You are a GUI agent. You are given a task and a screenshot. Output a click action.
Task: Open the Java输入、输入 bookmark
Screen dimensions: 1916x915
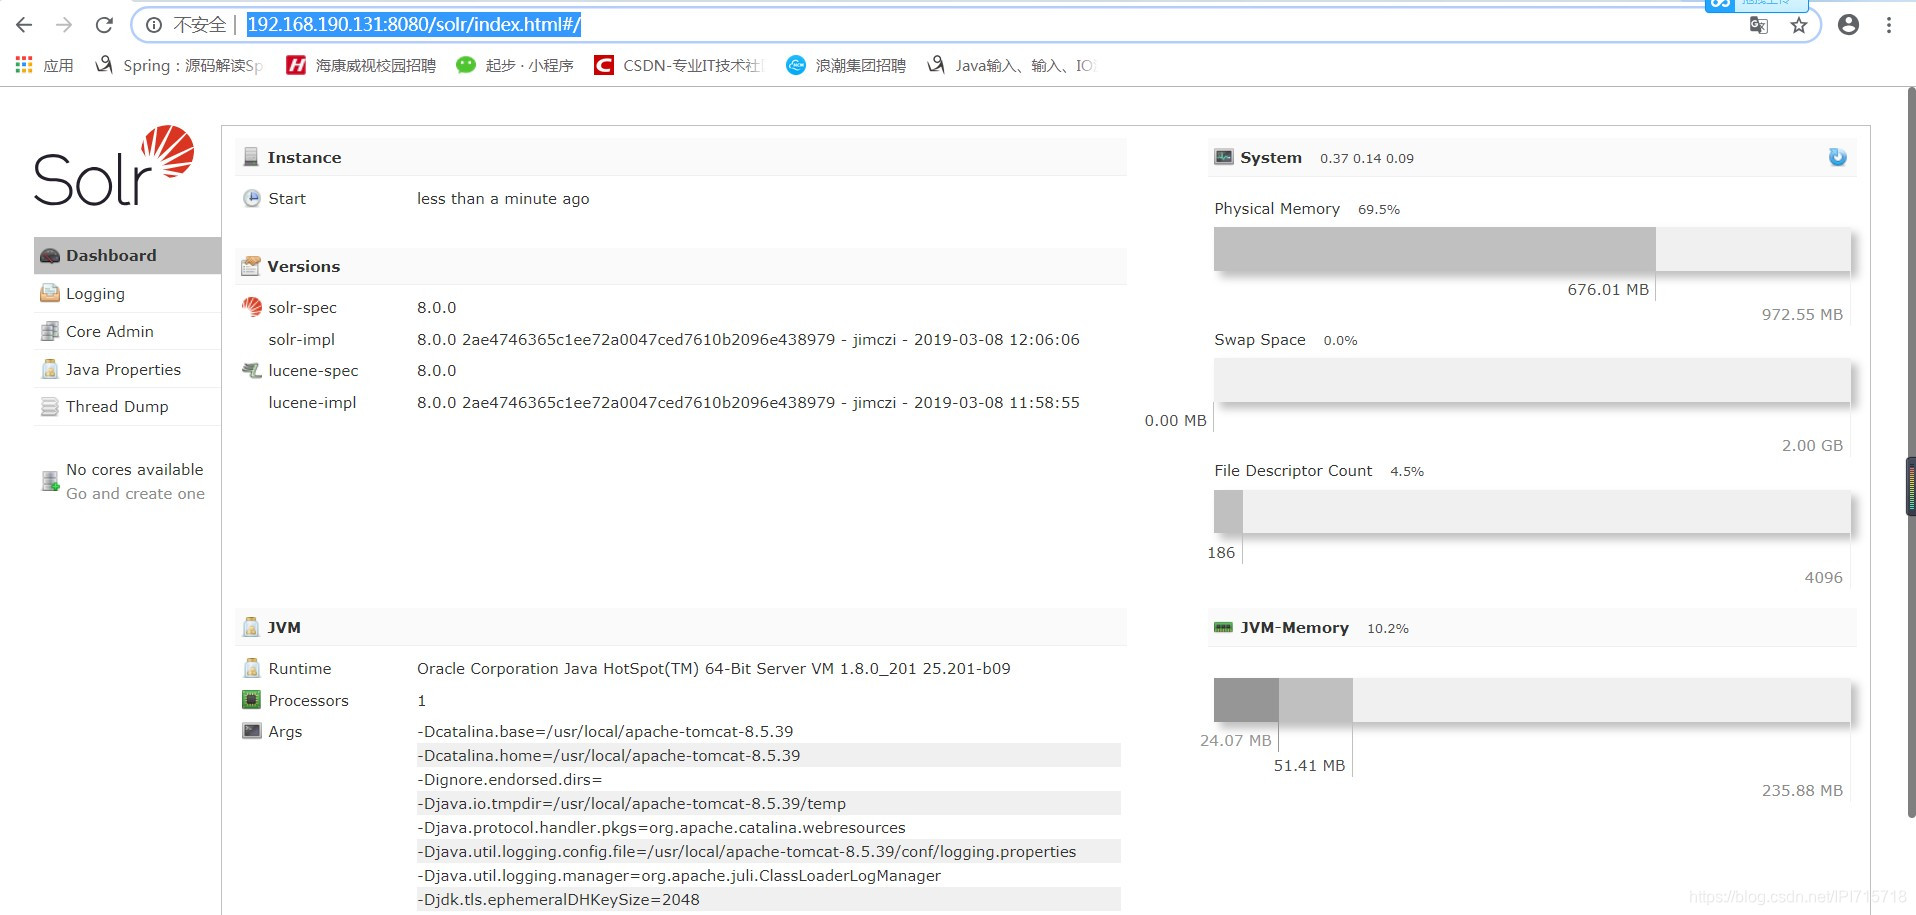click(x=1012, y=65)
